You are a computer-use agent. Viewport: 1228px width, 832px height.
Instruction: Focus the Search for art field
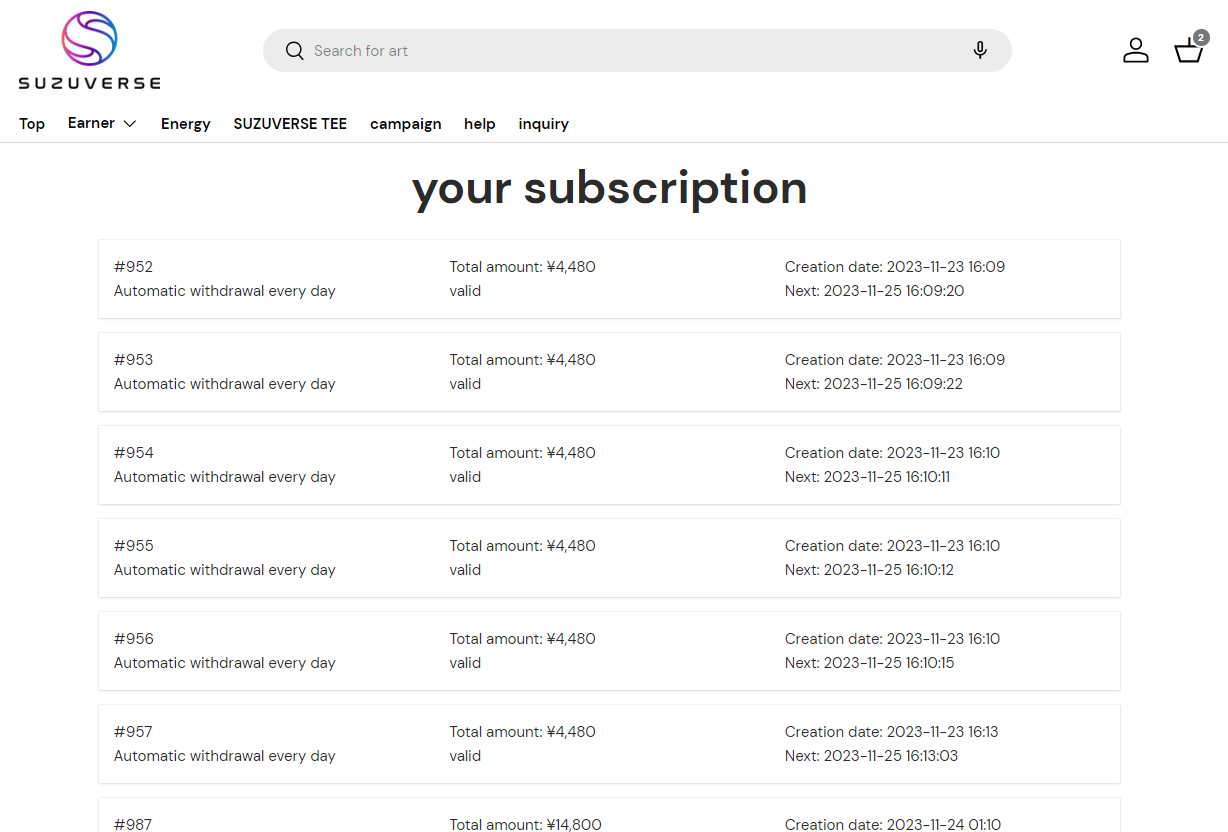630,51
